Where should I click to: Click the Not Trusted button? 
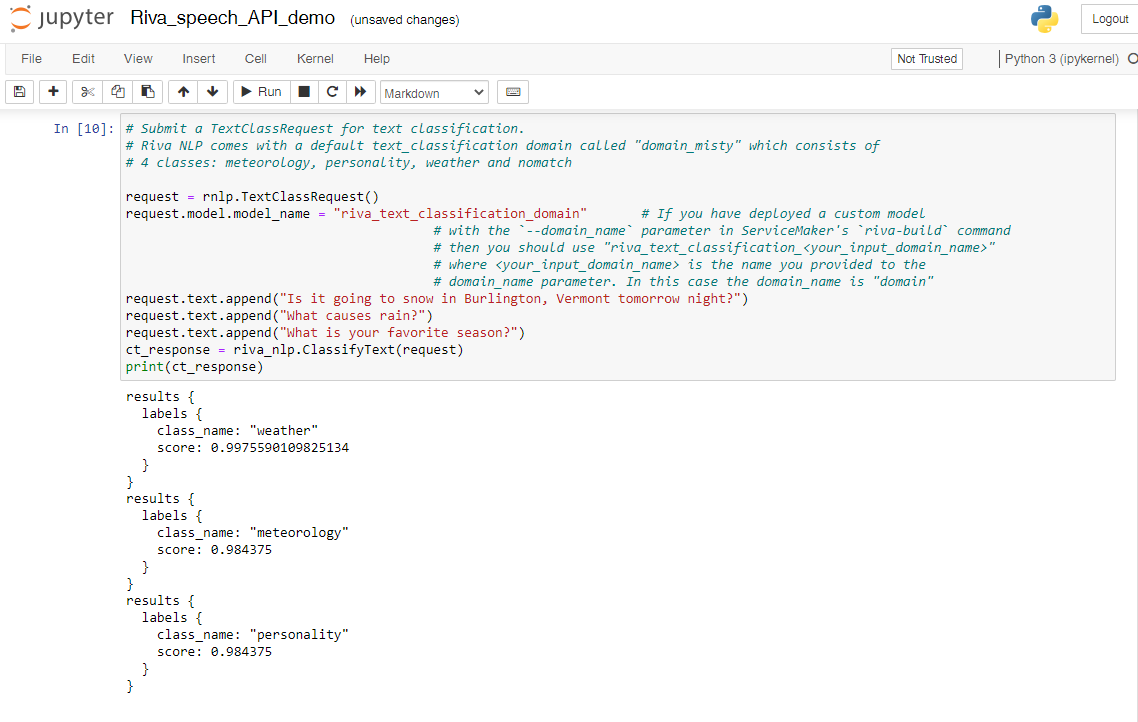pyautogui.click(x=927, y=59)
